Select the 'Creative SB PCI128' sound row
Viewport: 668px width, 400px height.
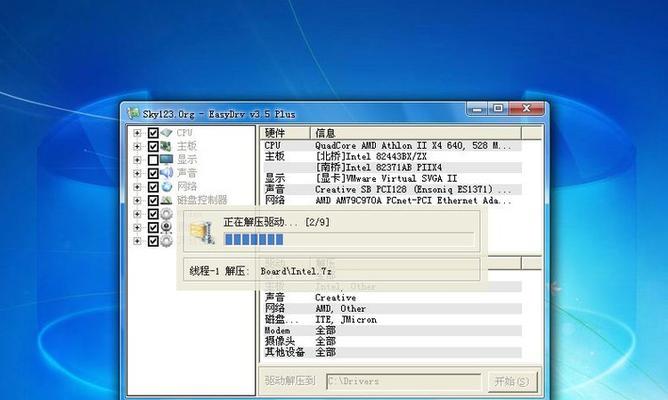(392, 190)
